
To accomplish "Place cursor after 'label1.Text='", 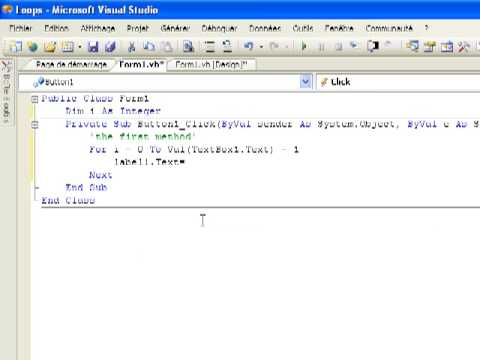I will pos(185,162).
